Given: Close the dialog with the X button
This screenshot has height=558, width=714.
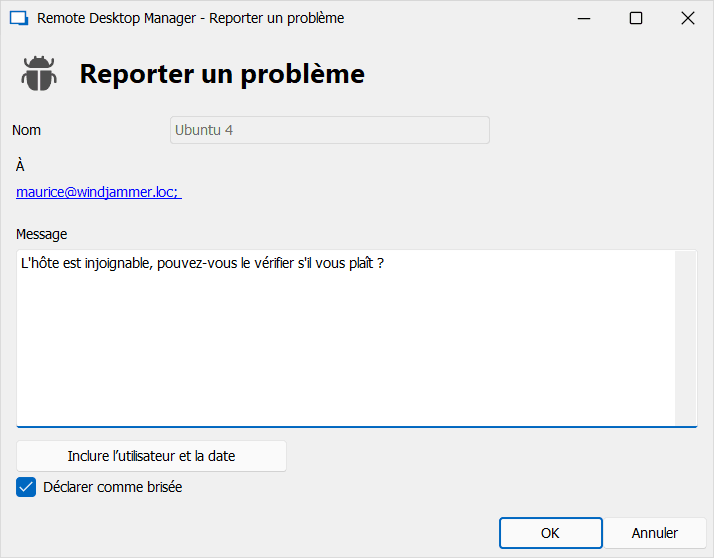Looking at the screenshot, I should coord(687,18).
